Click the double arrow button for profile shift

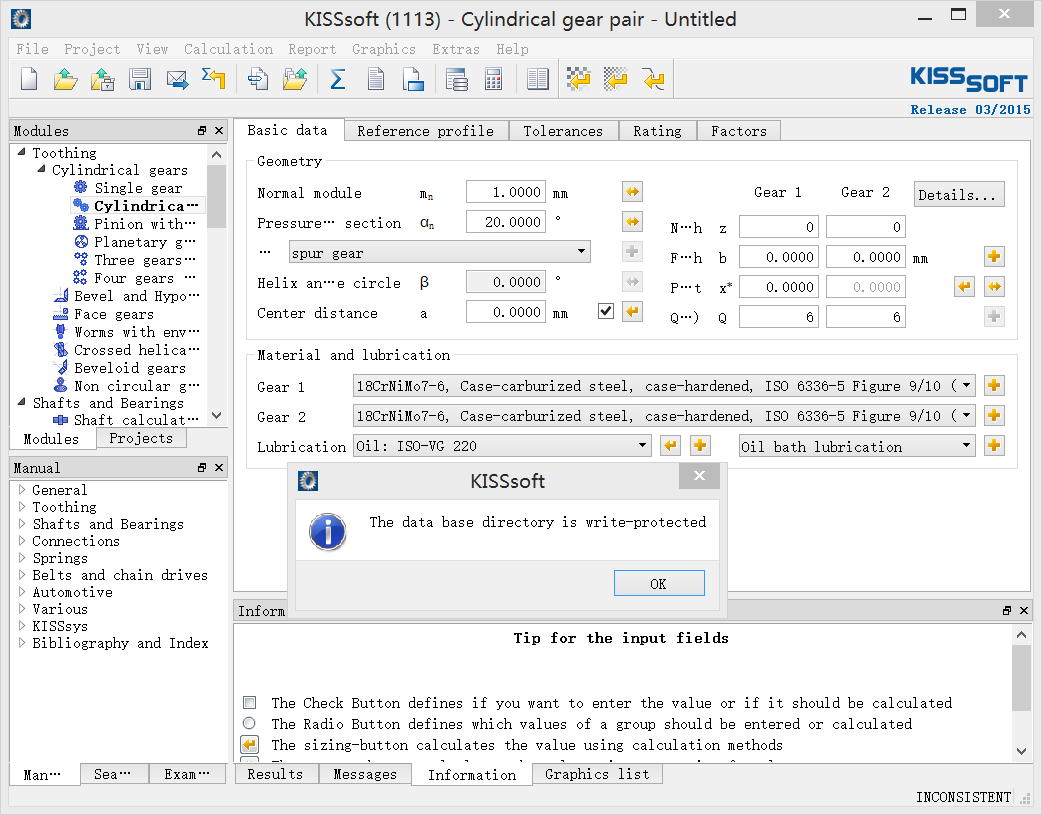tap(994, 287)
